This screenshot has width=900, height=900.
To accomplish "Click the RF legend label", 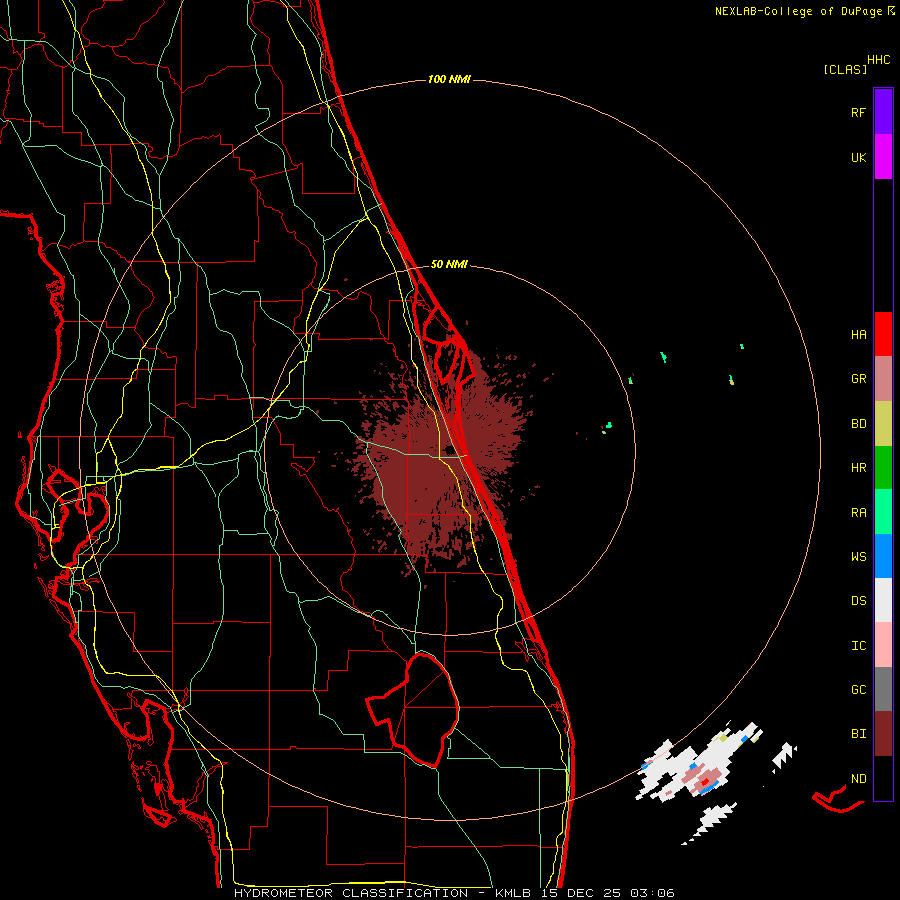I will pyautogui.click(x=858, y=112).
